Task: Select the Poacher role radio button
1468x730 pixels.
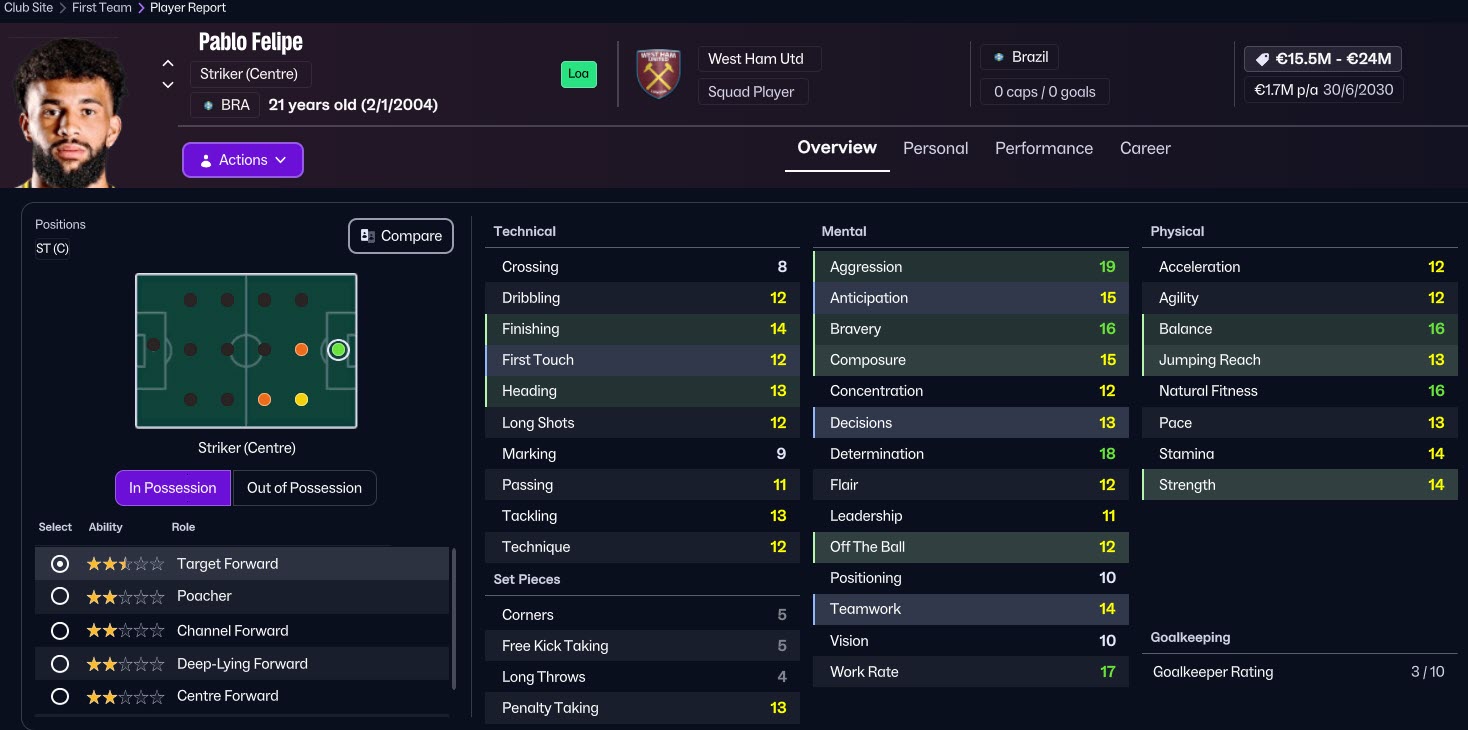Action: 60,596
